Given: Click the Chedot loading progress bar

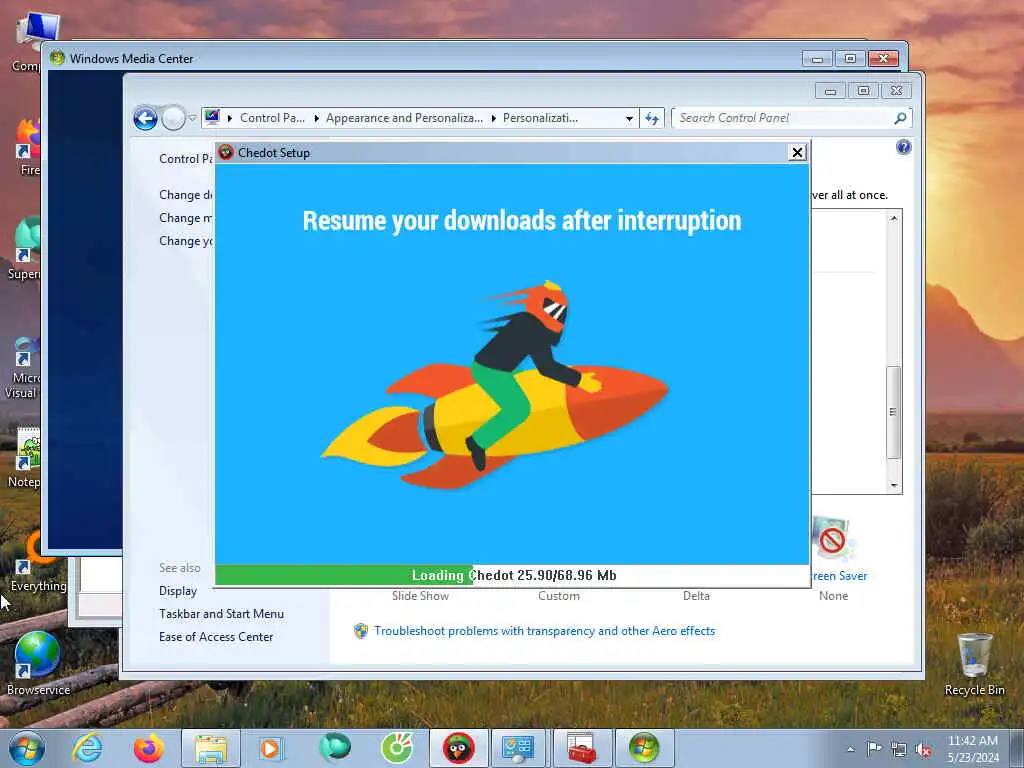Looking at the screenshot, I should [x=512, y=575].
